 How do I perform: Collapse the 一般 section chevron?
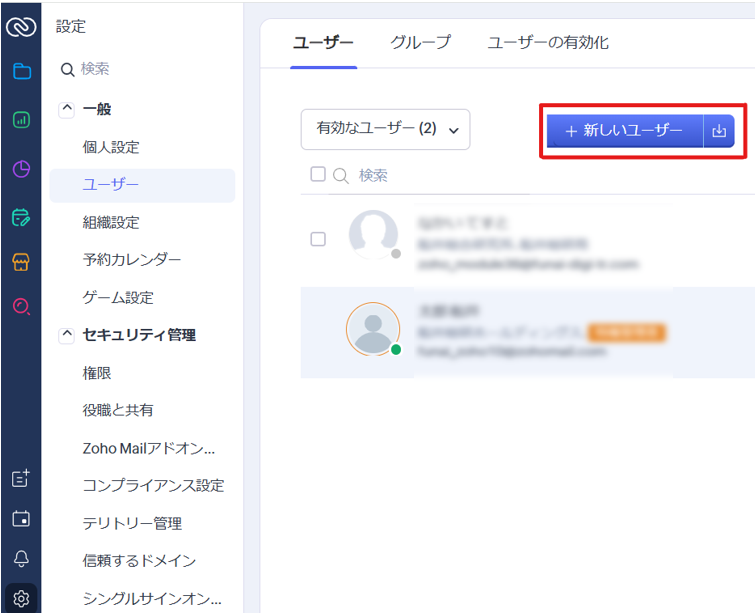(66, 109)
